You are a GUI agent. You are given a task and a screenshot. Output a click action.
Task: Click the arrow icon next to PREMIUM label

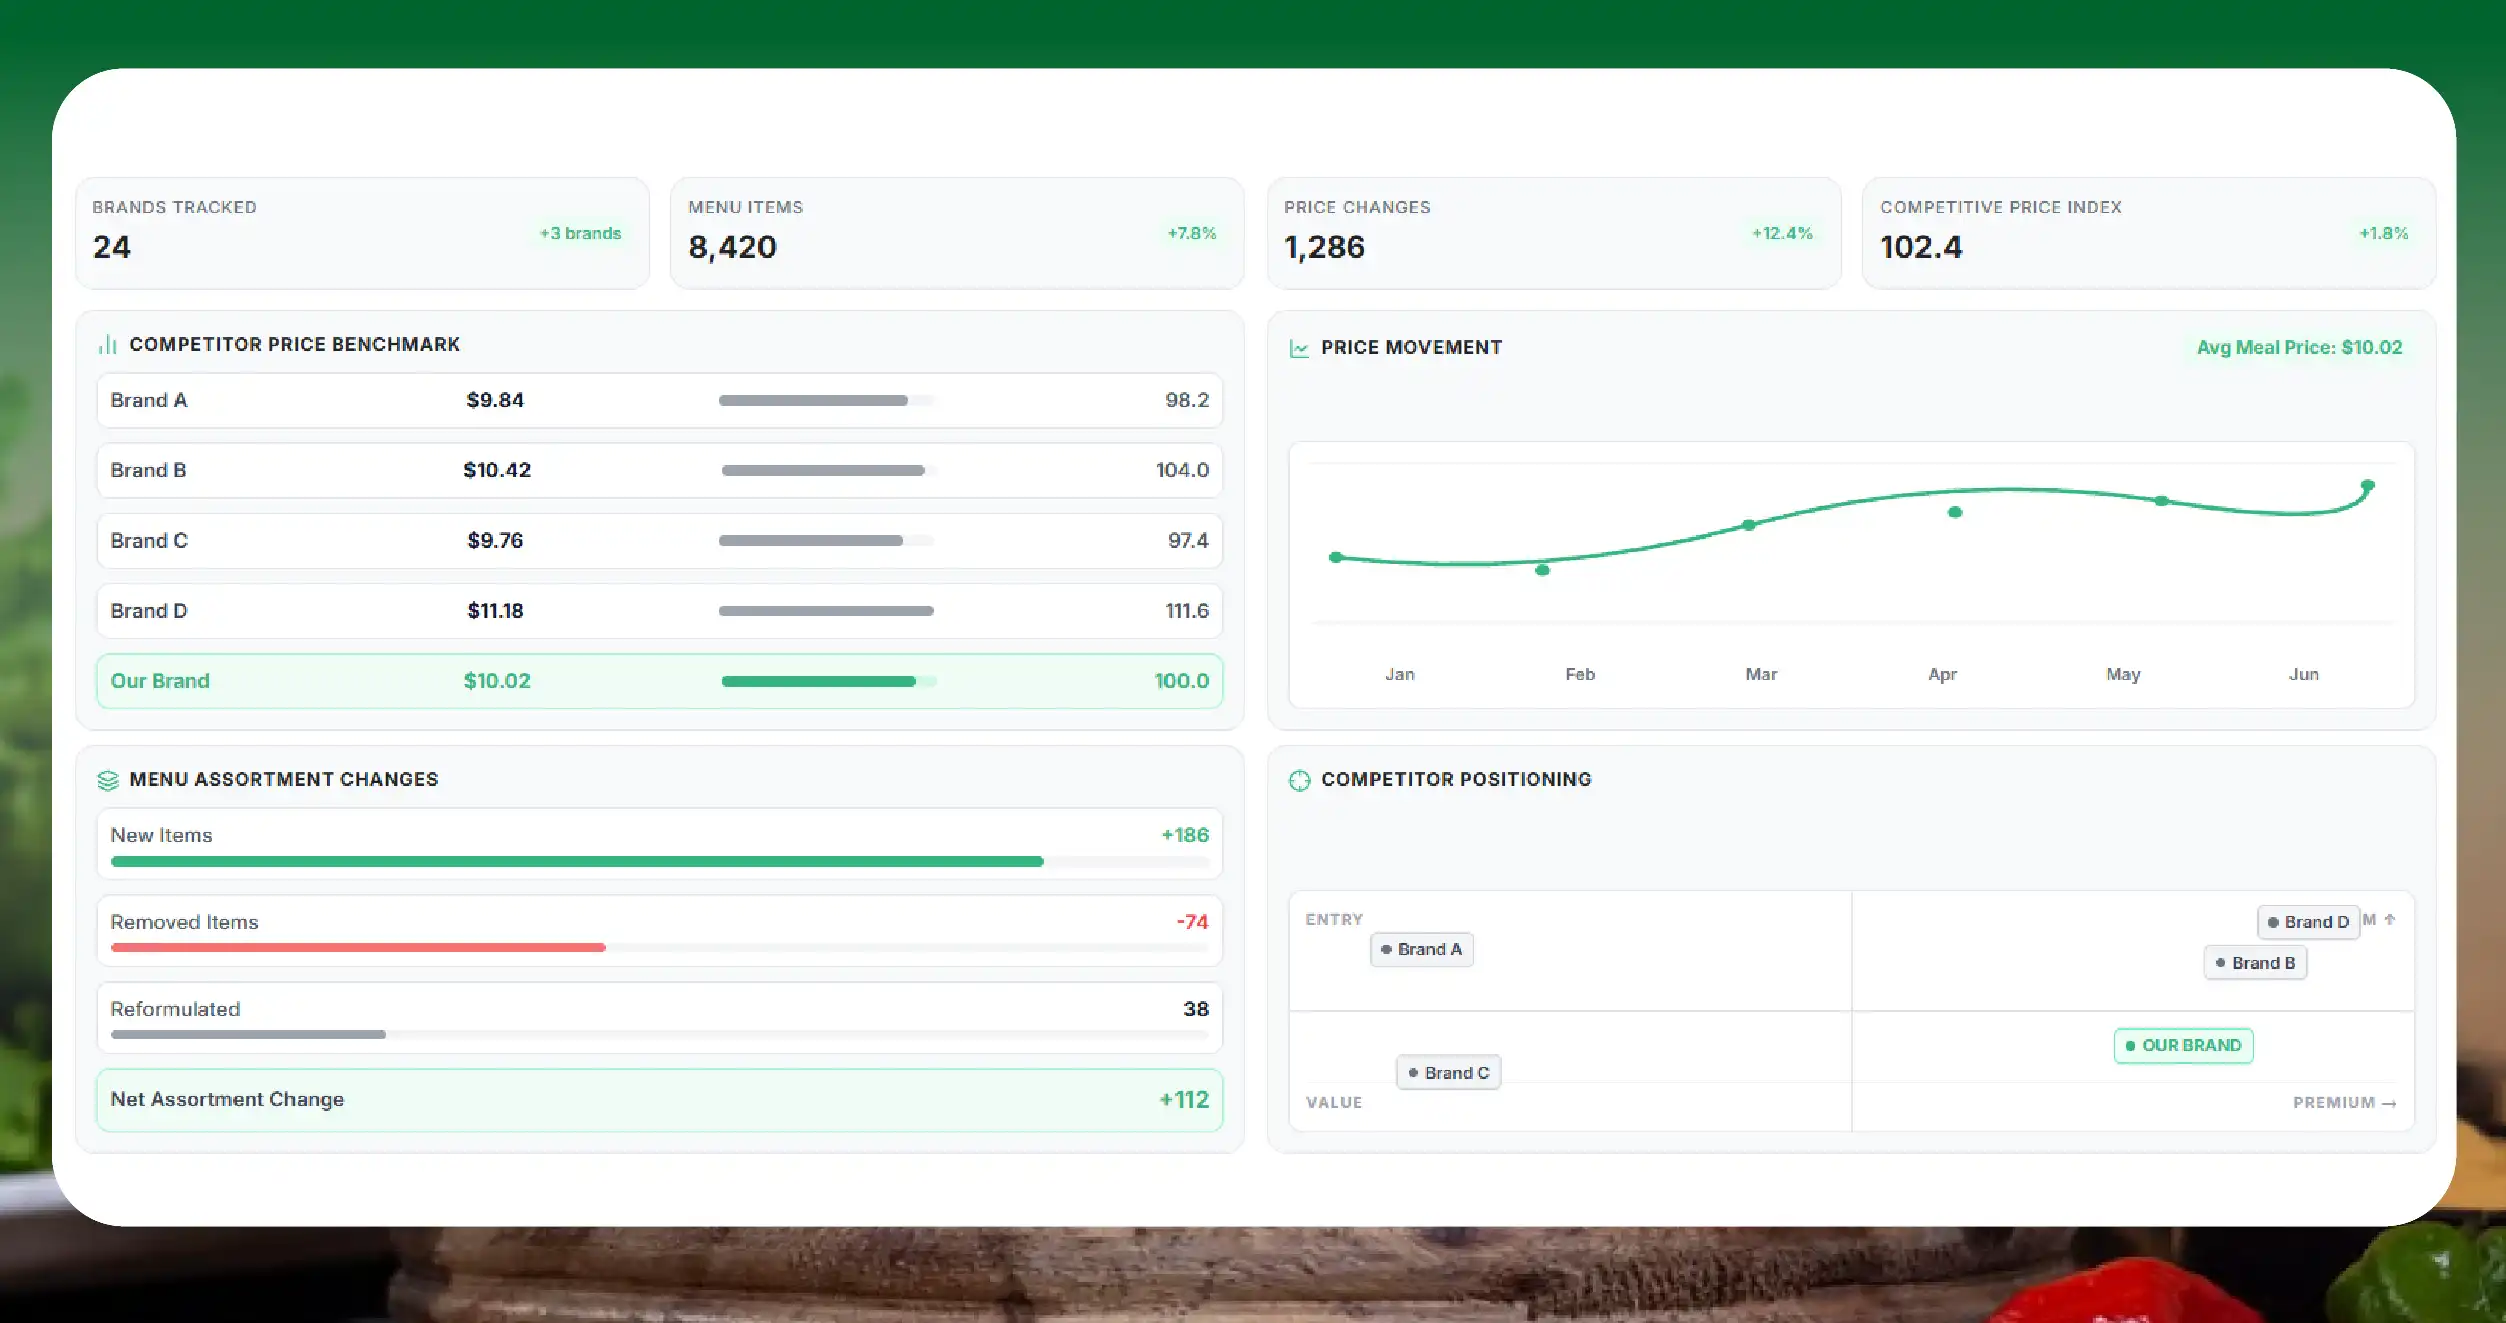(x=2389, y=1103)
